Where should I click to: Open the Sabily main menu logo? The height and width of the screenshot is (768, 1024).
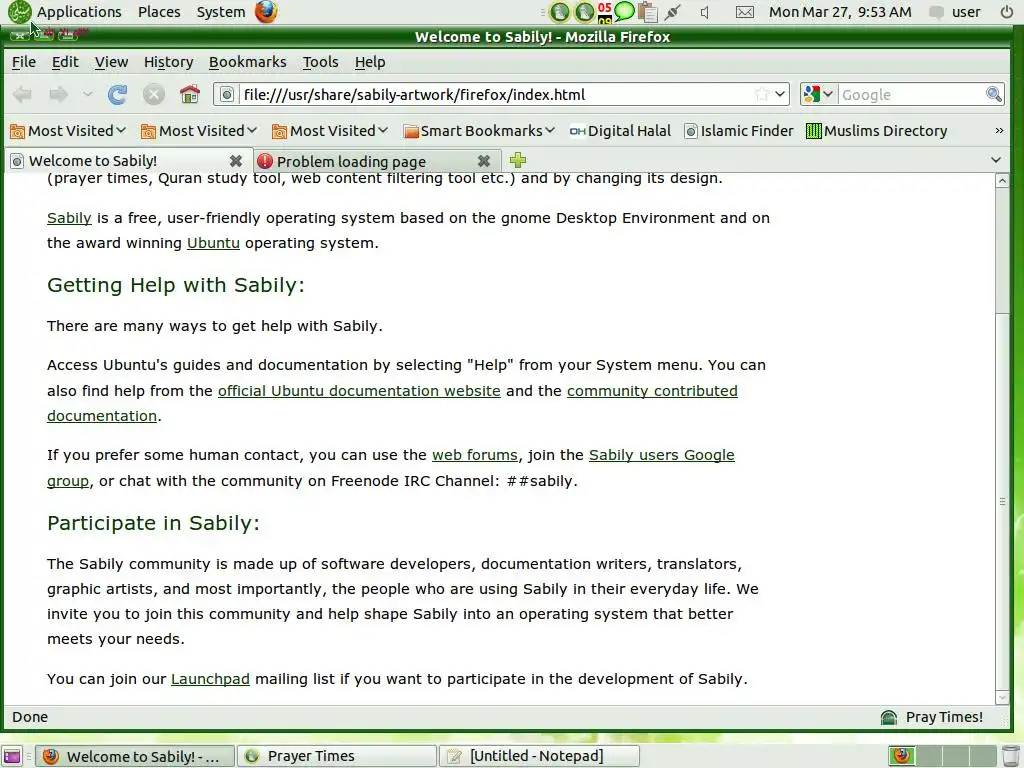20,12
